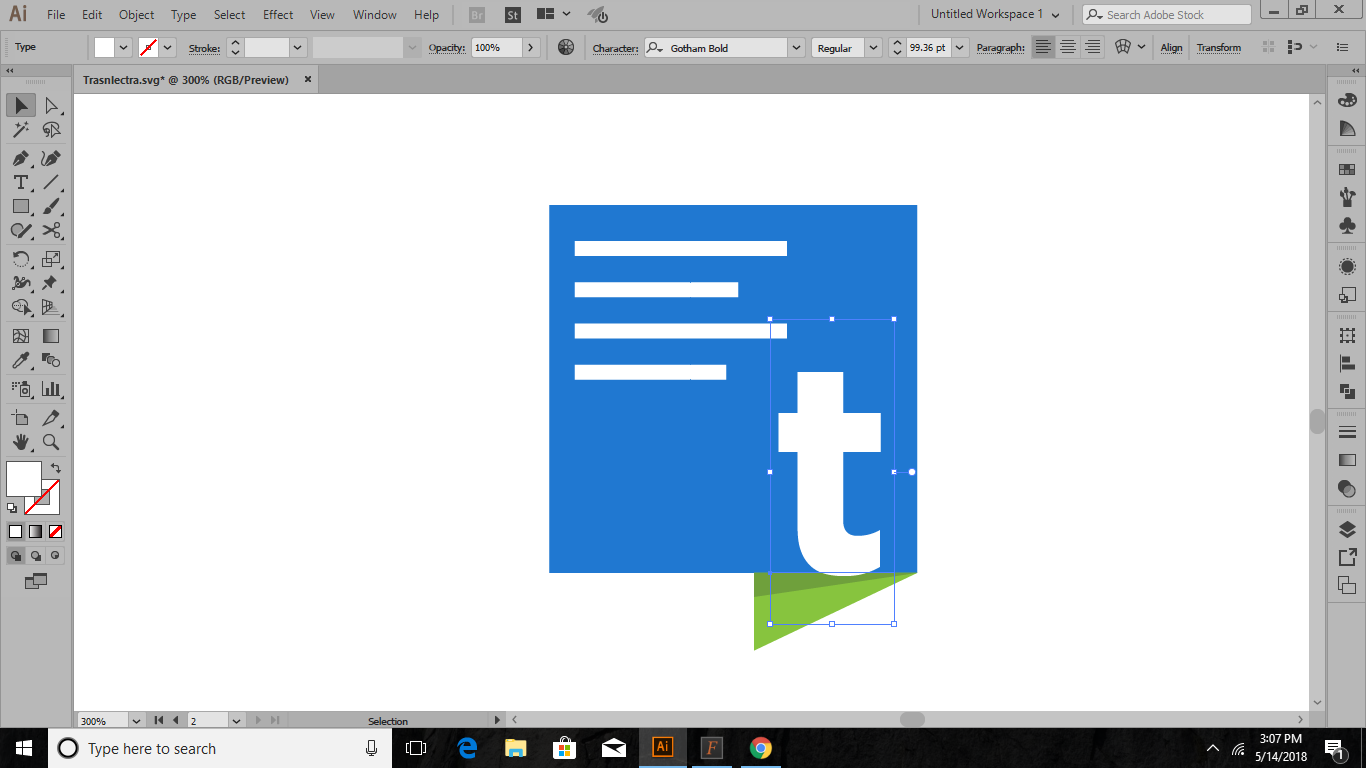Open the Stroke panel link in control bar

pyautogui.click(x=204, y=48)
